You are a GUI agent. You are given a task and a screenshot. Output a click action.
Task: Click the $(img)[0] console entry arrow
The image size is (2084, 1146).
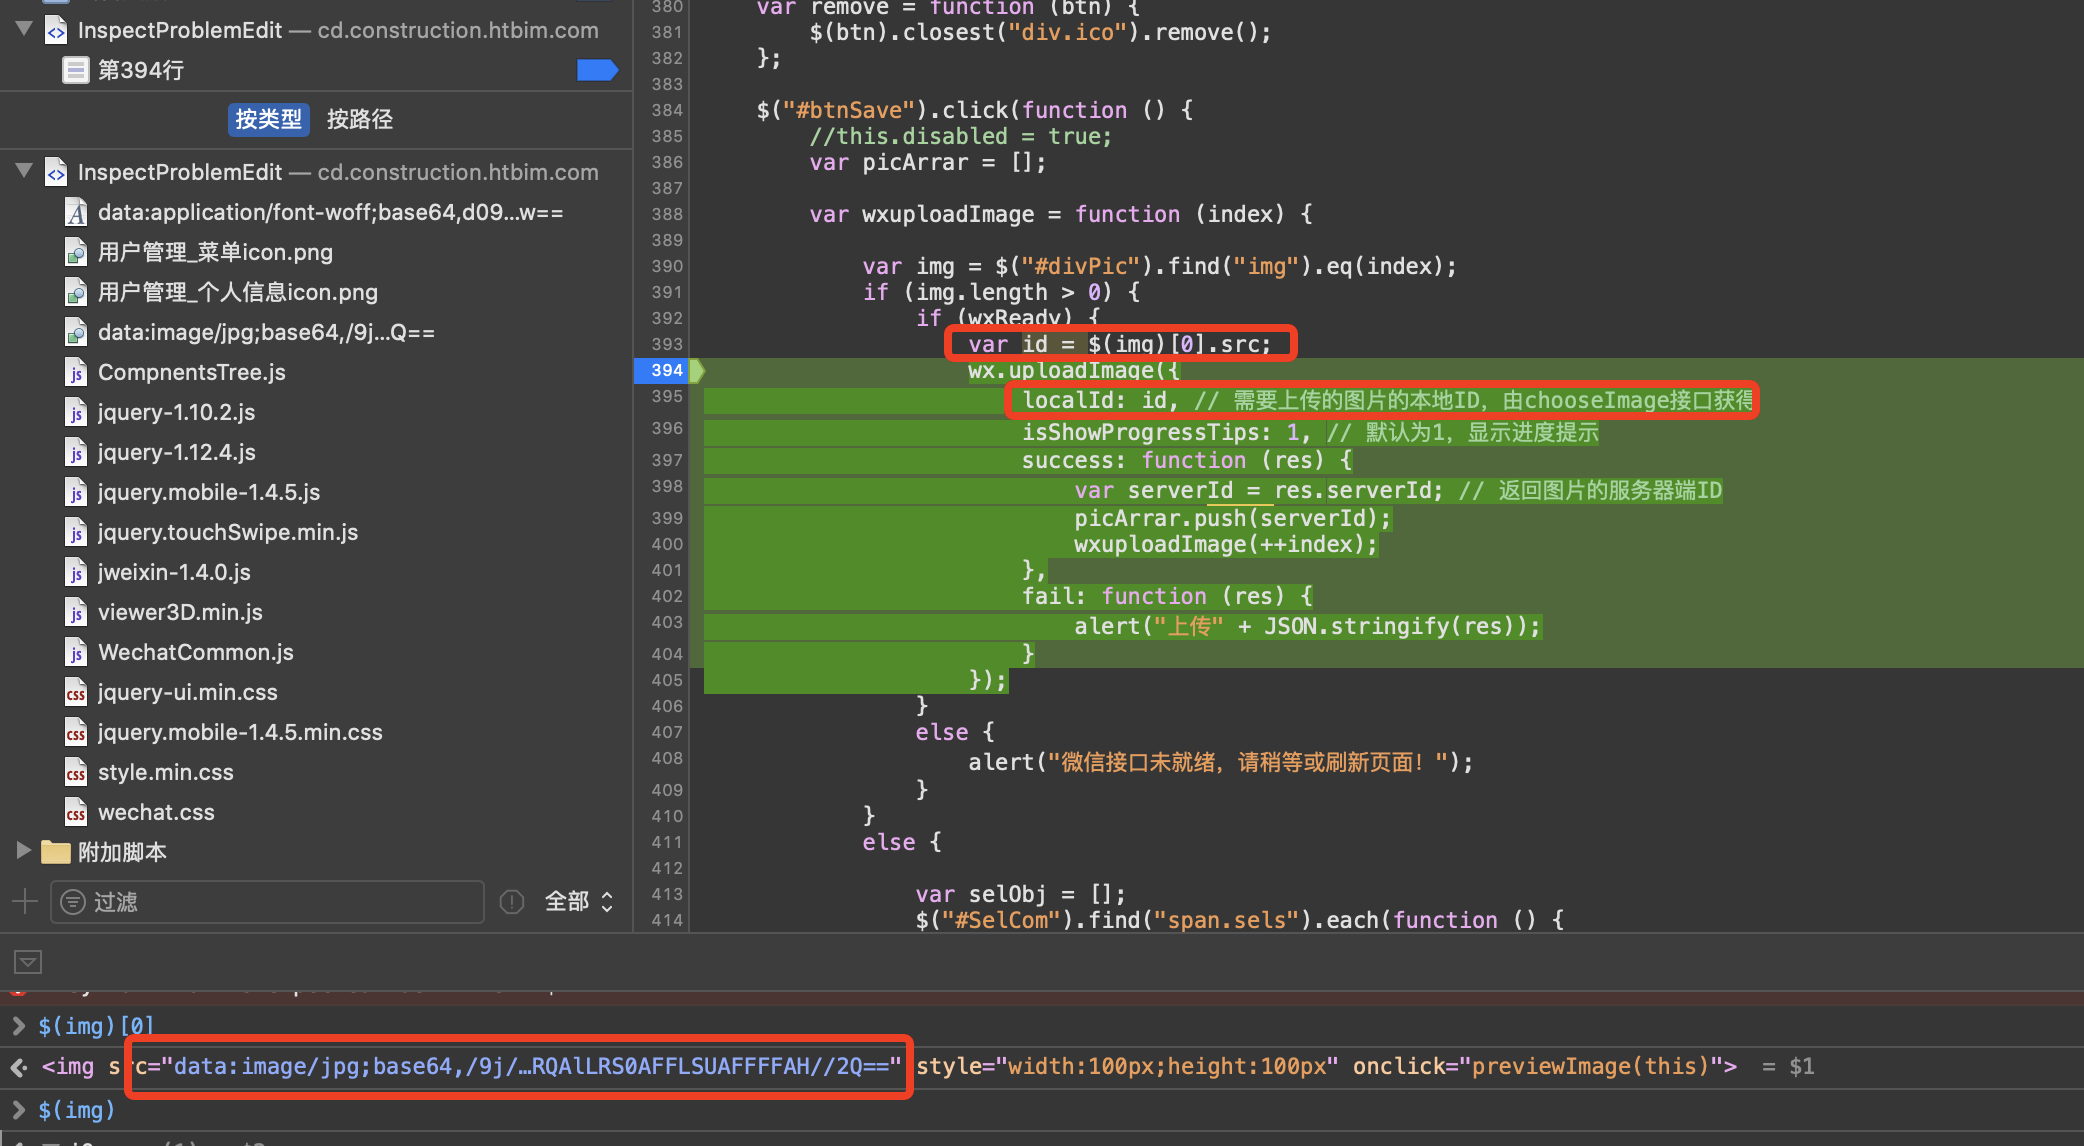click(18, 1025)
